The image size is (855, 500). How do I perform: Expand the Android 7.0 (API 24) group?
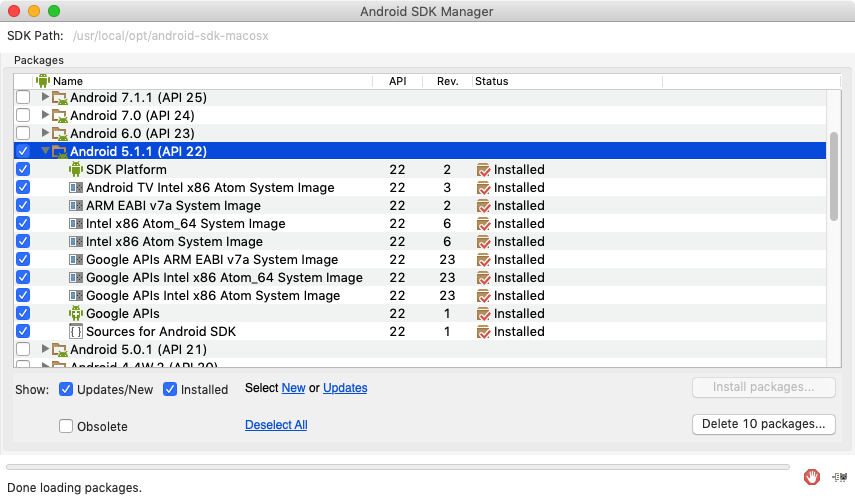(45, 116)
